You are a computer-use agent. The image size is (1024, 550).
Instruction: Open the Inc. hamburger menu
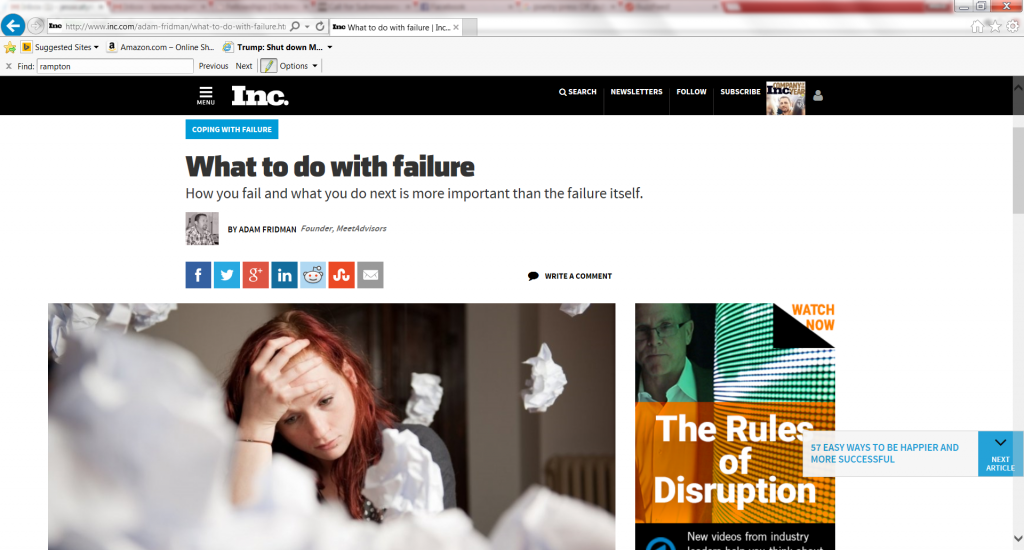[x=206, y=95]
